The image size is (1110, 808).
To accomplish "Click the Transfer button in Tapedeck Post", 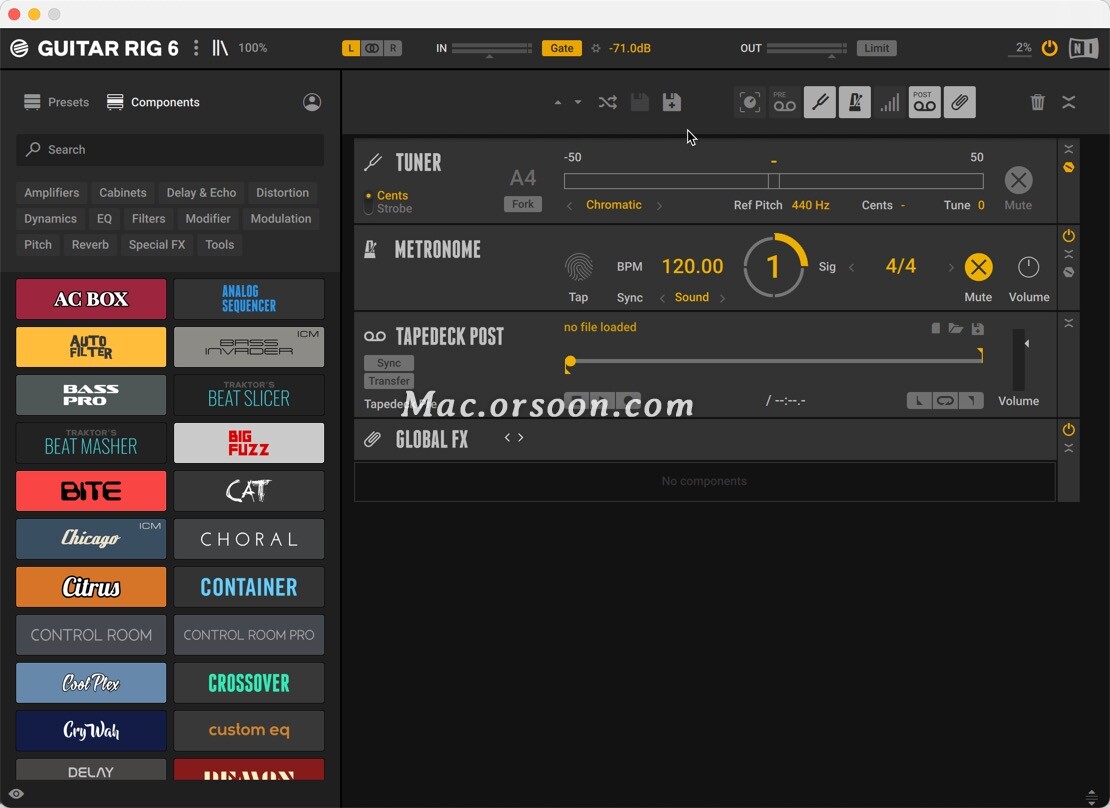I will (389, 381).
